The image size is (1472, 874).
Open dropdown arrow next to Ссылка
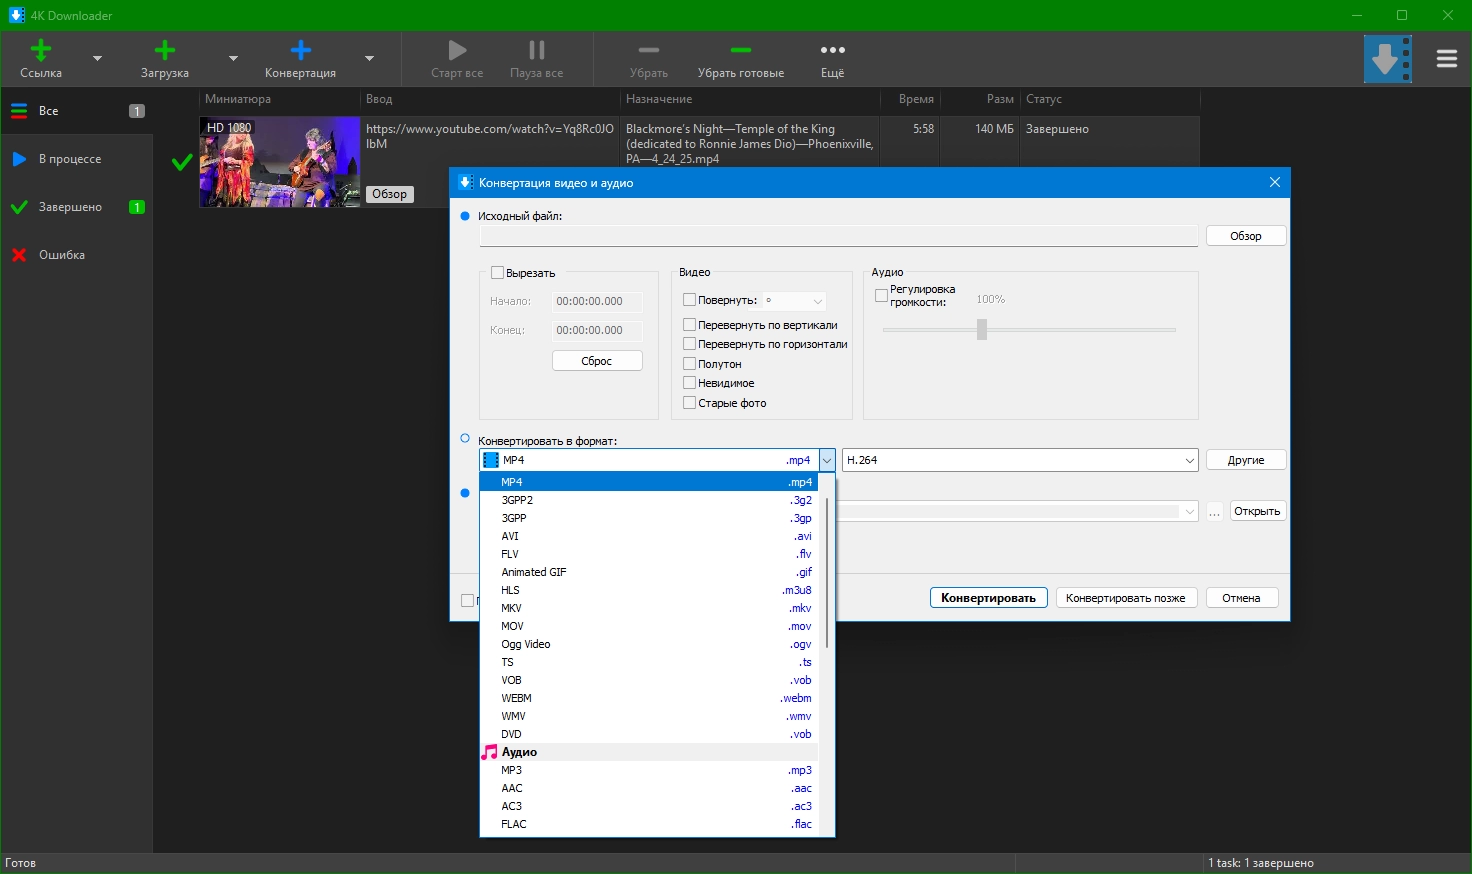(97, 59)
